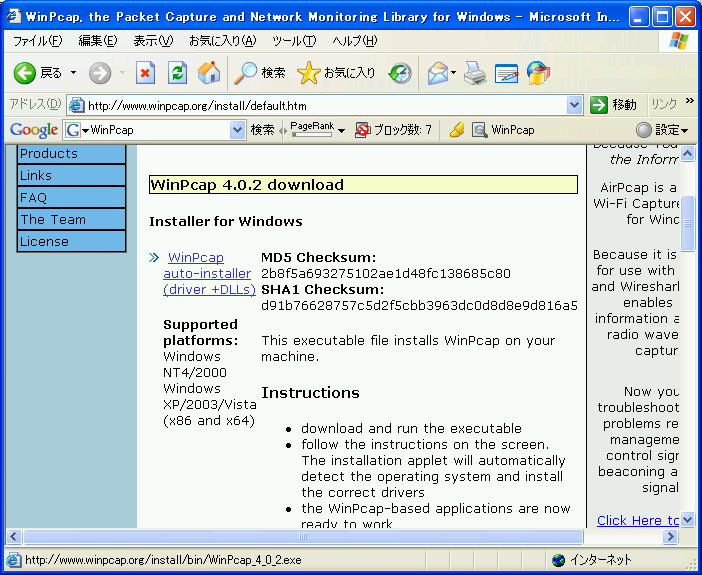Click the vertical scrollbar thumb
702x575 pixels.
point(687,223)
